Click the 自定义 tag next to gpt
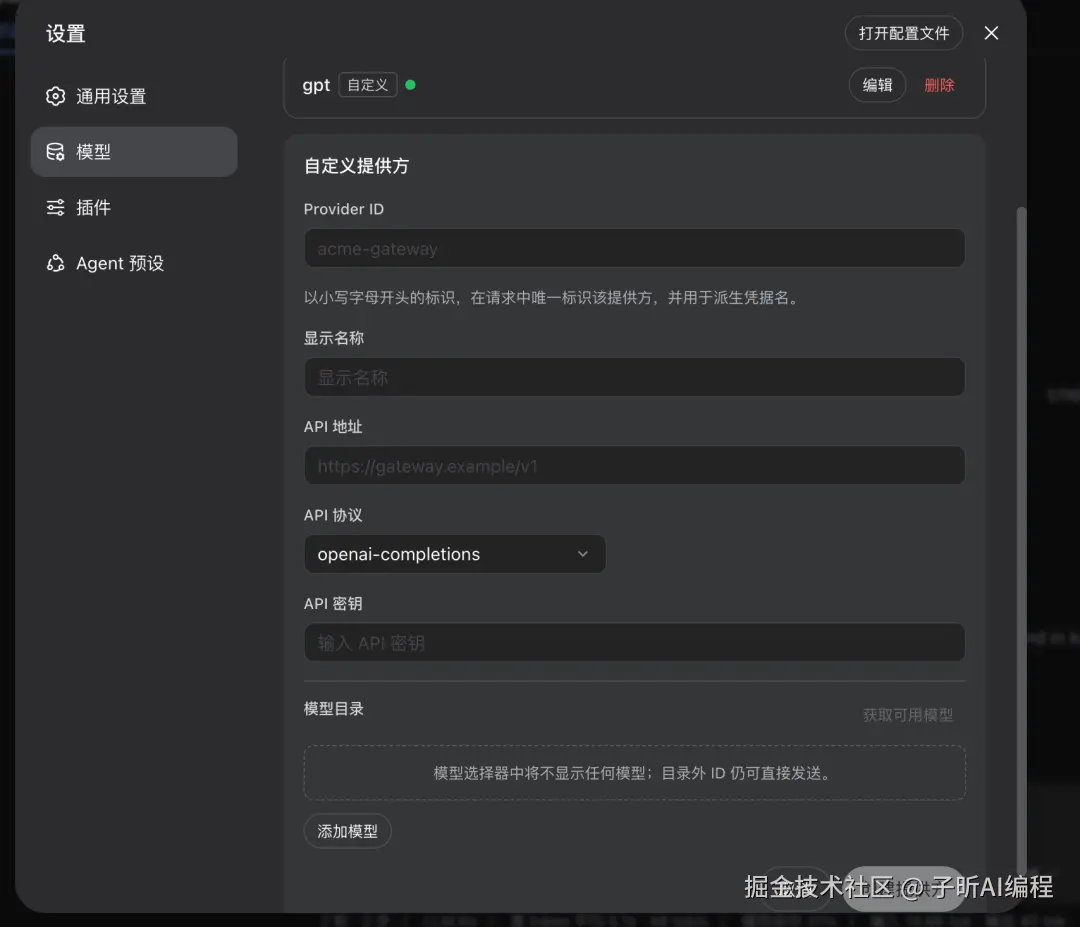 [368, 85]
